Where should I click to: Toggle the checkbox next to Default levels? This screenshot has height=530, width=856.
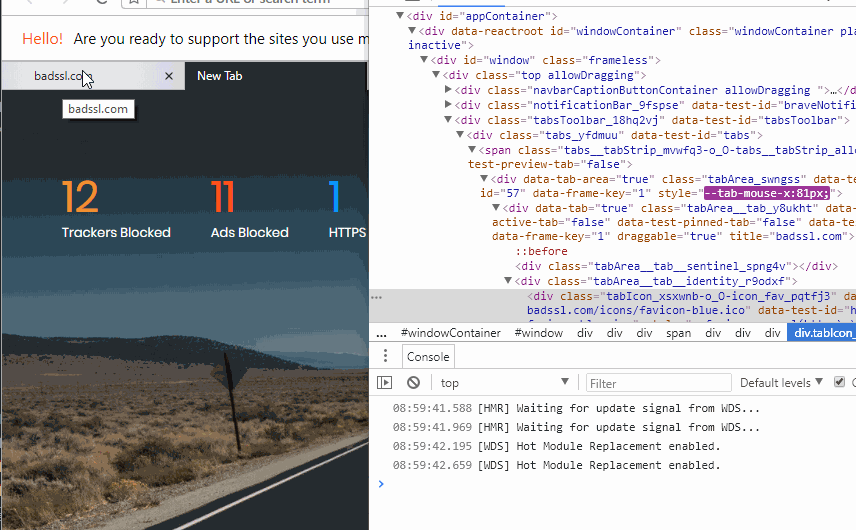pos(840,382)
